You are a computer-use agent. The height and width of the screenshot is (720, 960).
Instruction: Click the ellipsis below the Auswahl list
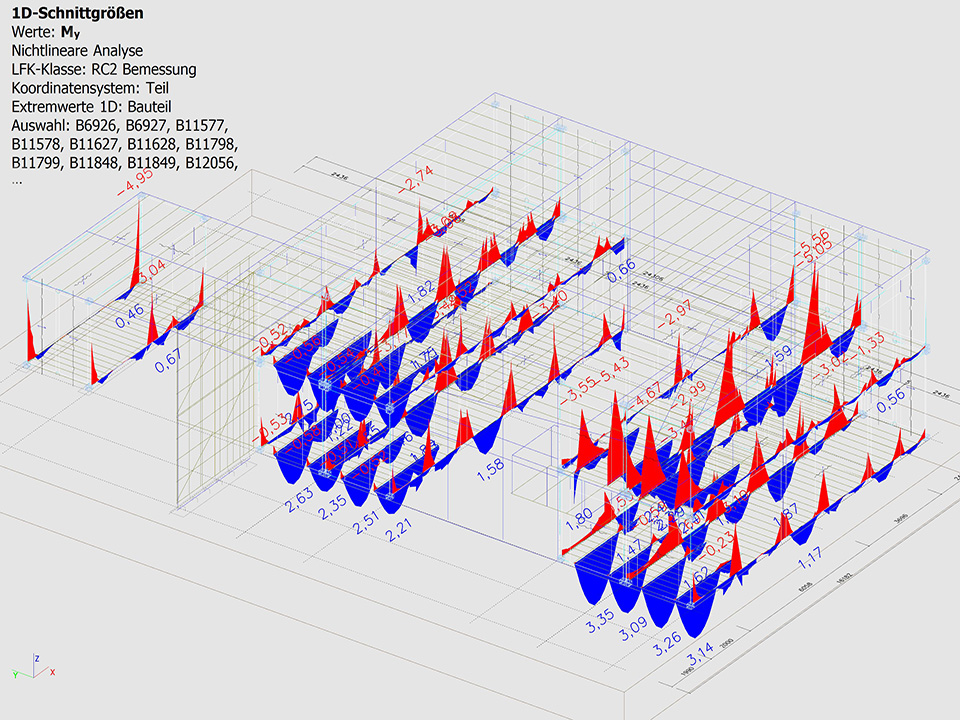16,181
